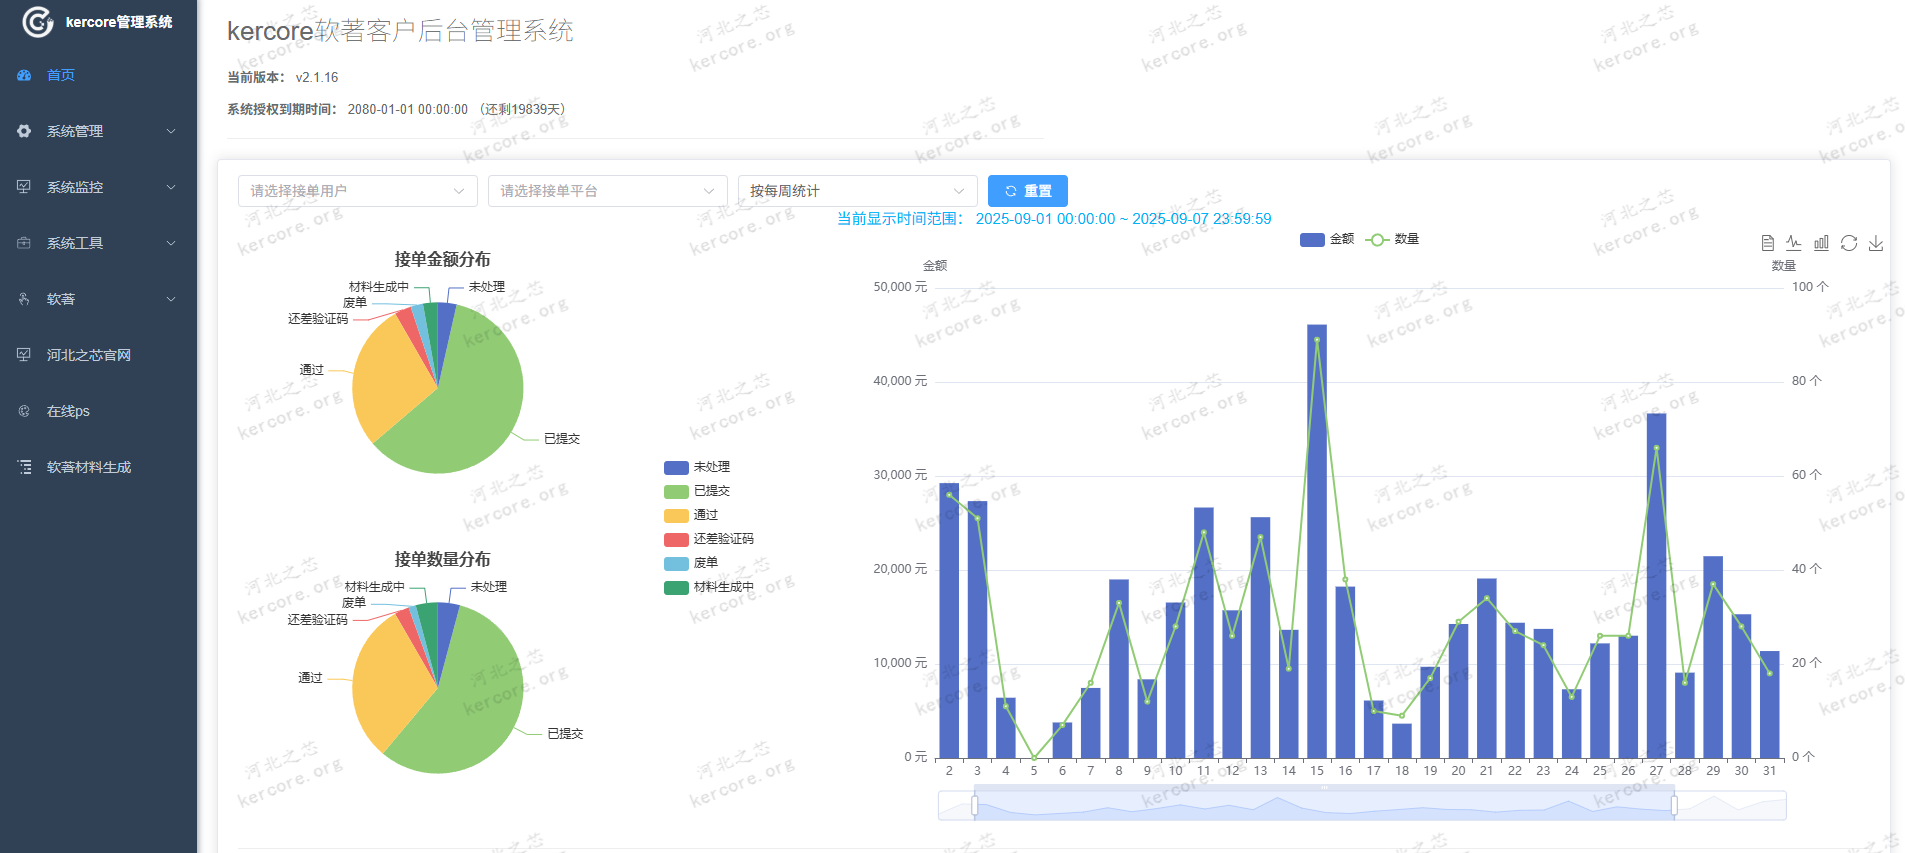
Task: Click the 50,000 元 axis label
Action: coord(900,287)
